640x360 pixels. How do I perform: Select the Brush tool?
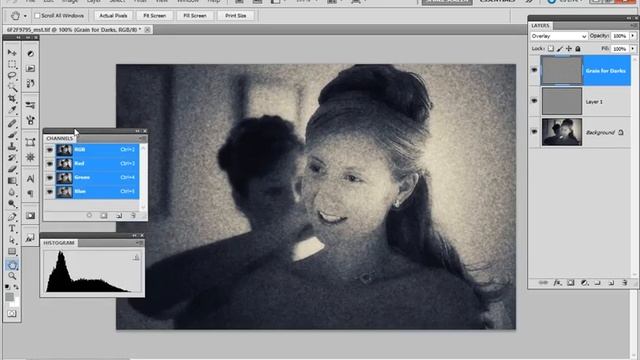tap(12, 134)
